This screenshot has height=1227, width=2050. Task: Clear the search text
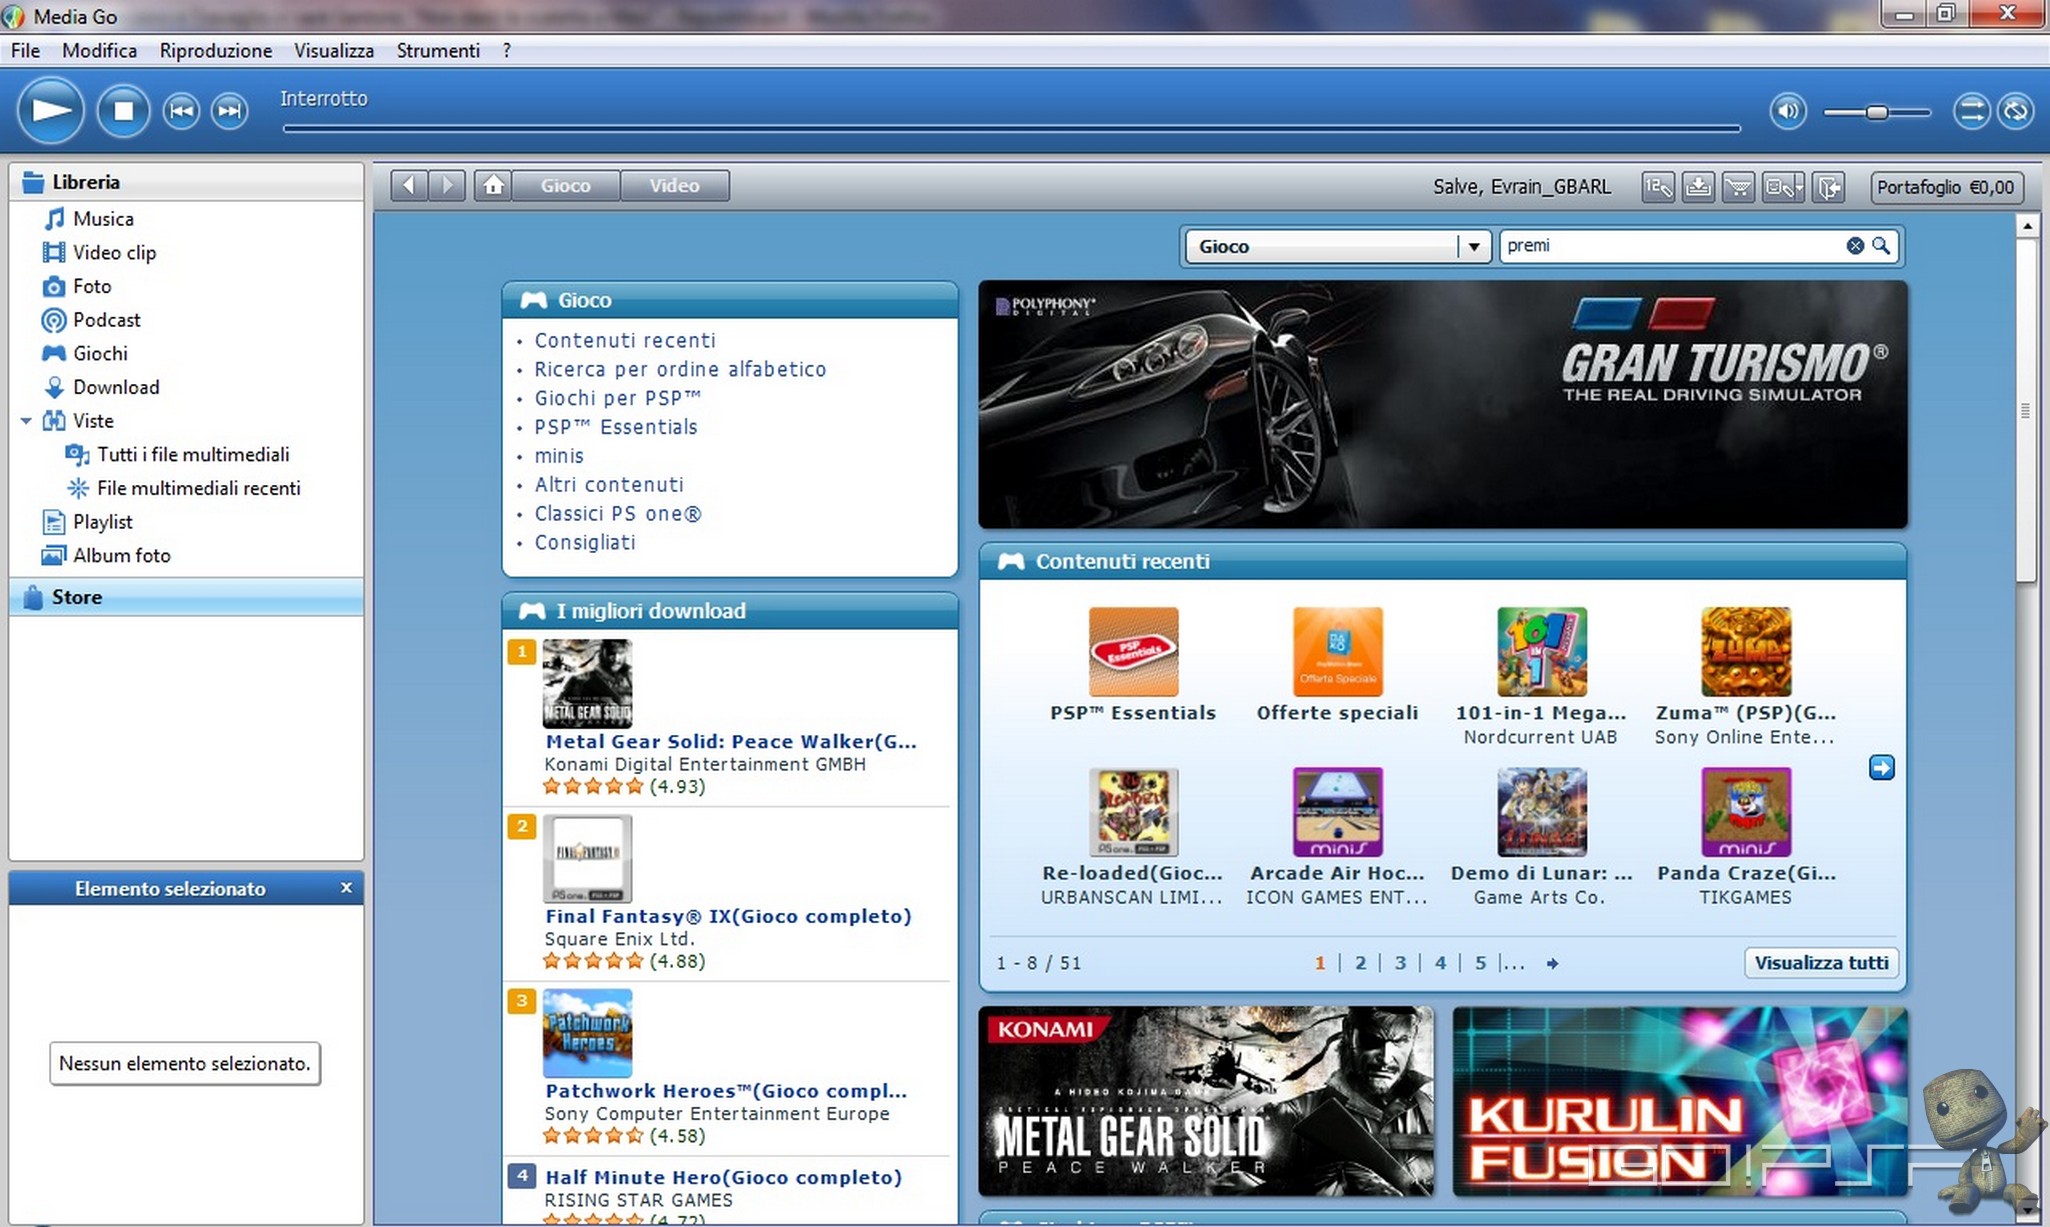(x=1855, y=246)
